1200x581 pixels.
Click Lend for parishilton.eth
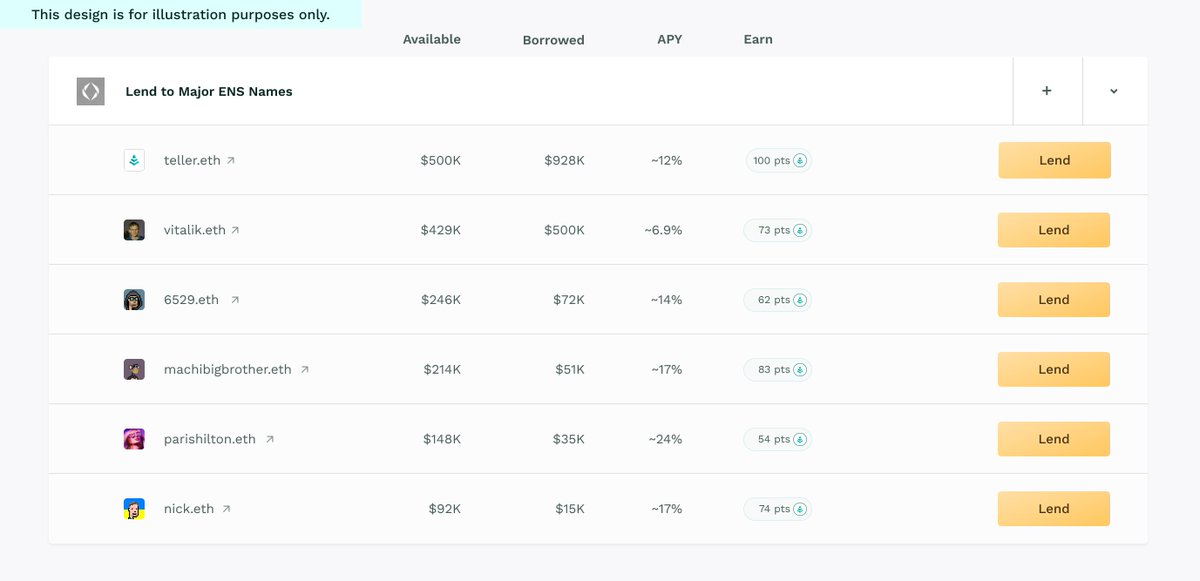[1054, 438]
